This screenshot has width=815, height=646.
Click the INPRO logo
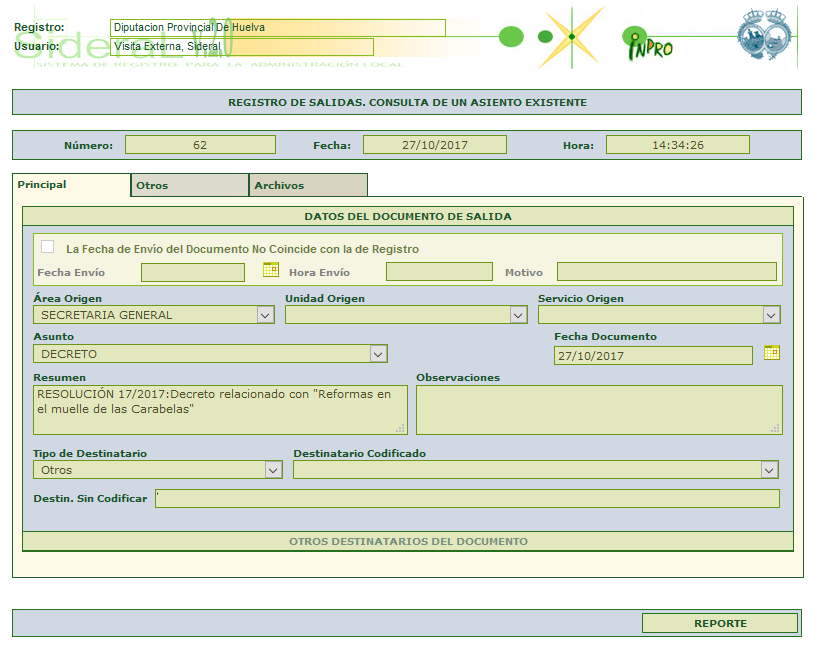[x=648, y=44]
